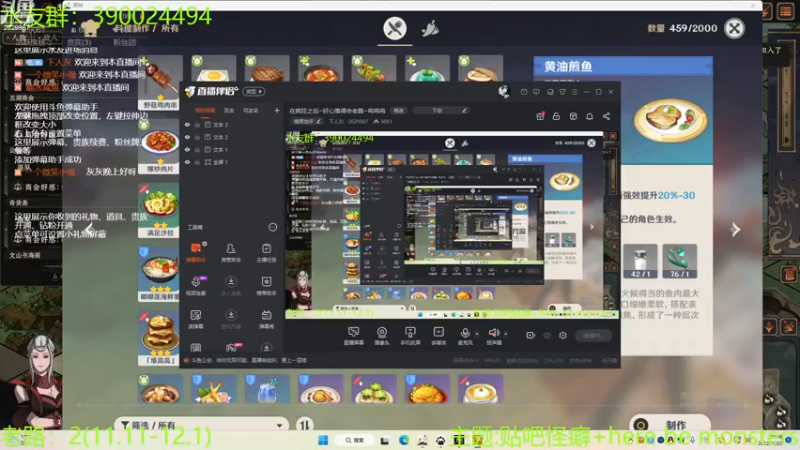Toggle the preview eye icon beside settings gear
The height and width of the screenshot is (450, 800).
[547, 335]
